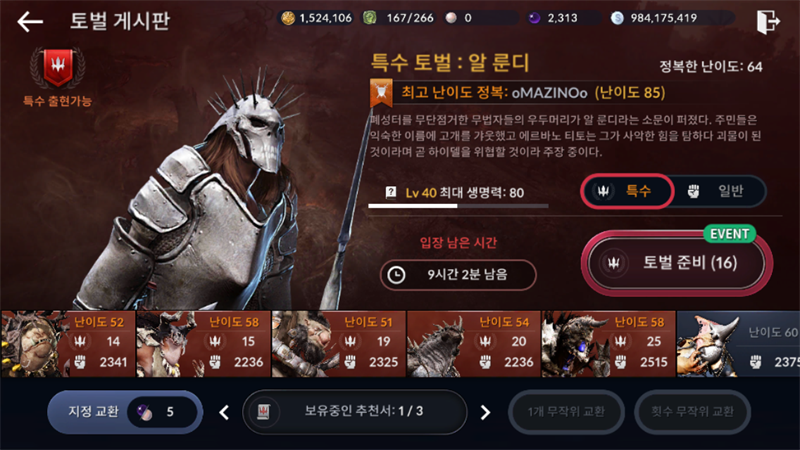Tap the 1개 무작위 교환 button
Viewport: 800px width, 450px height.
(566, 412)
